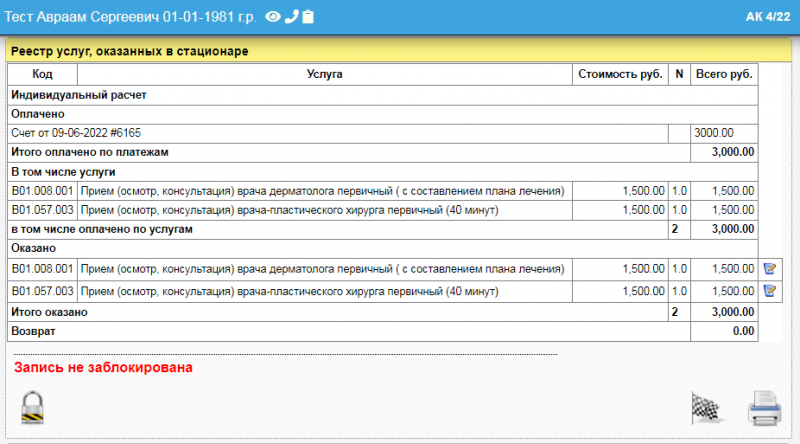Edit the rendered dermatologist service row
The width and height of the screenshot is (800, 444).
(769, 269)
